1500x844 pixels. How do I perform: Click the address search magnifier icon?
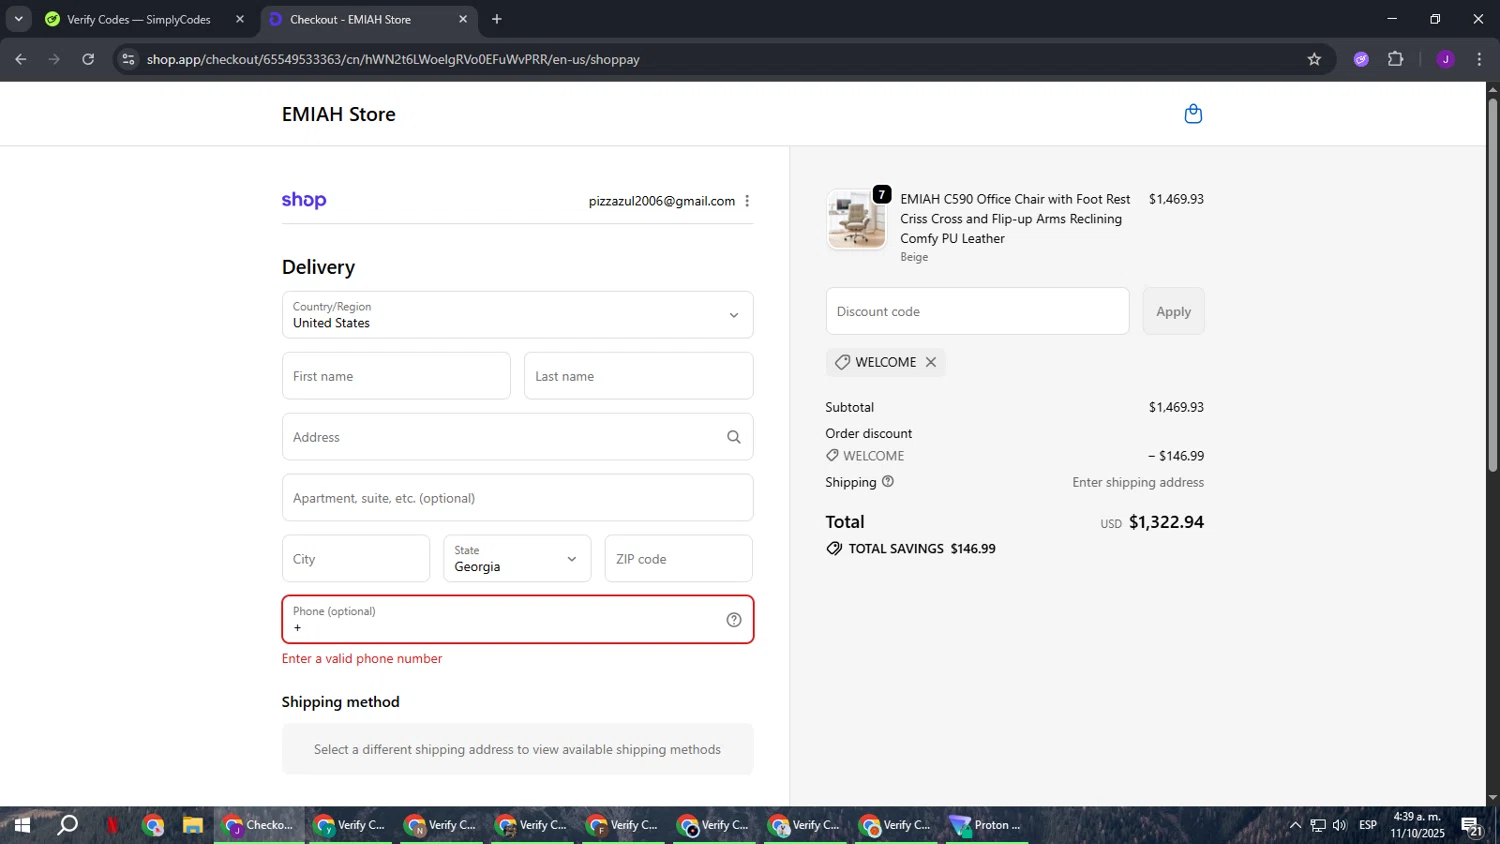click(734, 437)
